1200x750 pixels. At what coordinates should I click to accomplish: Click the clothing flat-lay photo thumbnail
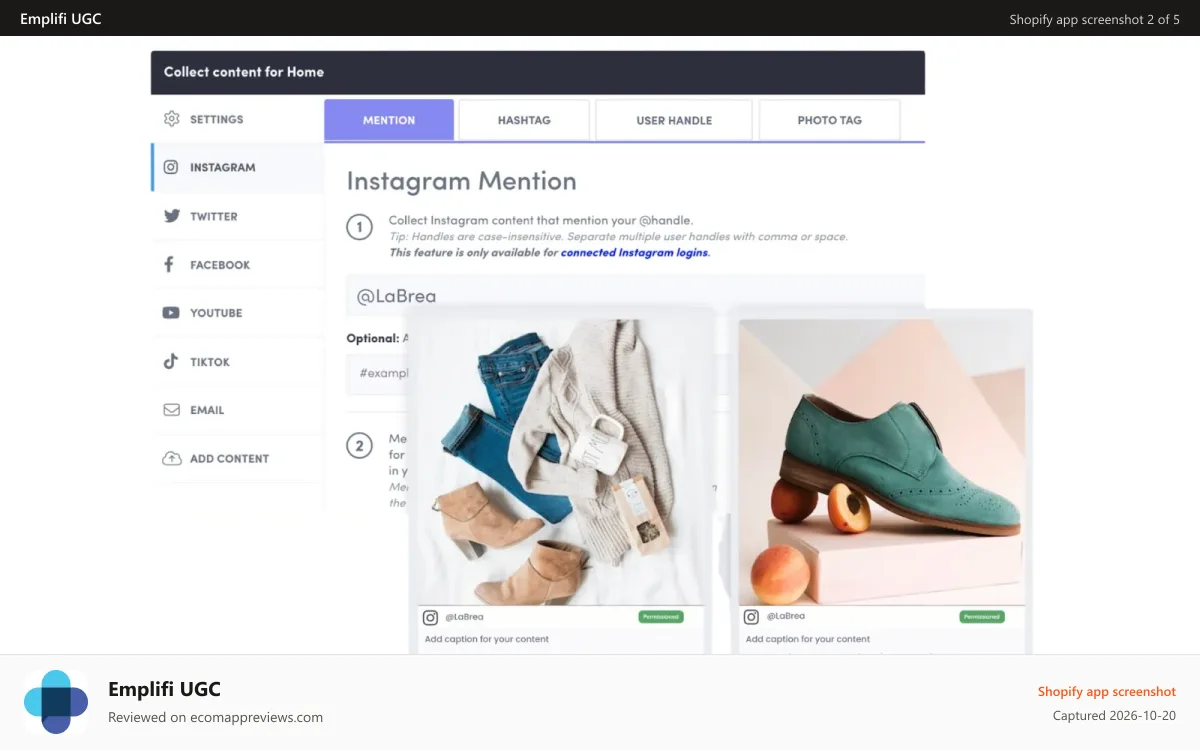[x=561, y=462]
